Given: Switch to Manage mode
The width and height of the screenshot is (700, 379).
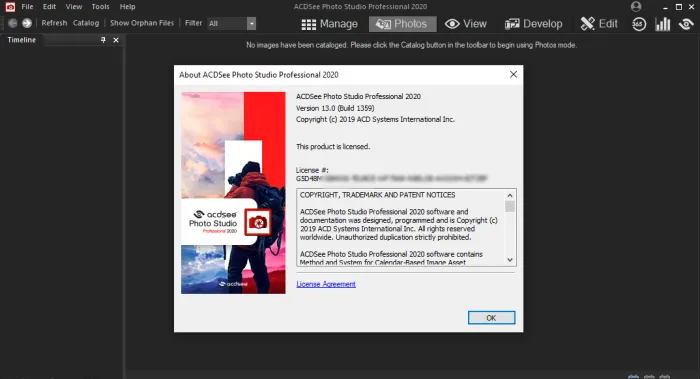Looking at the screenshot, I should tap(329, 24).
